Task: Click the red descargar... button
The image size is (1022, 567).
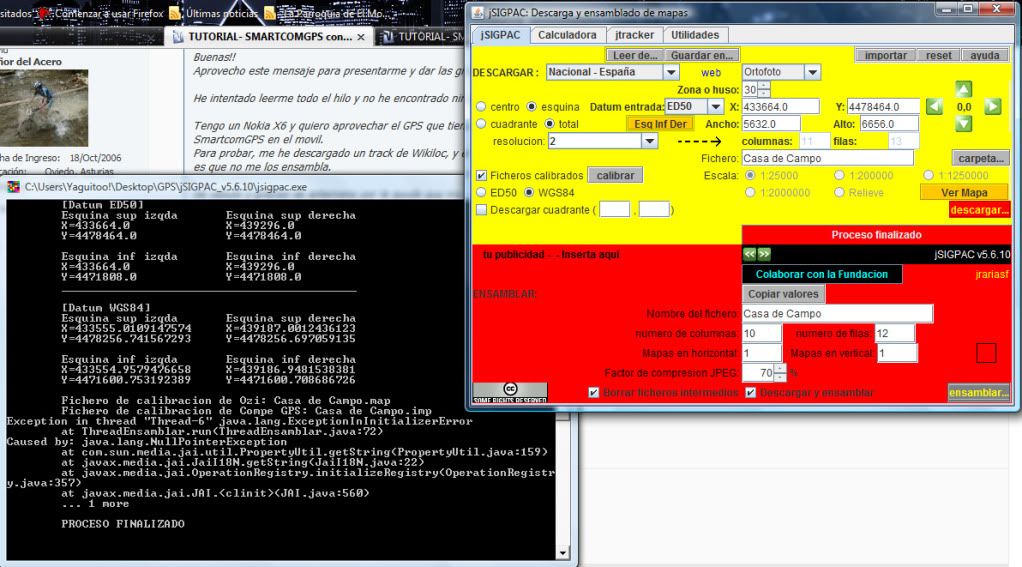Action: pos(979,210)
